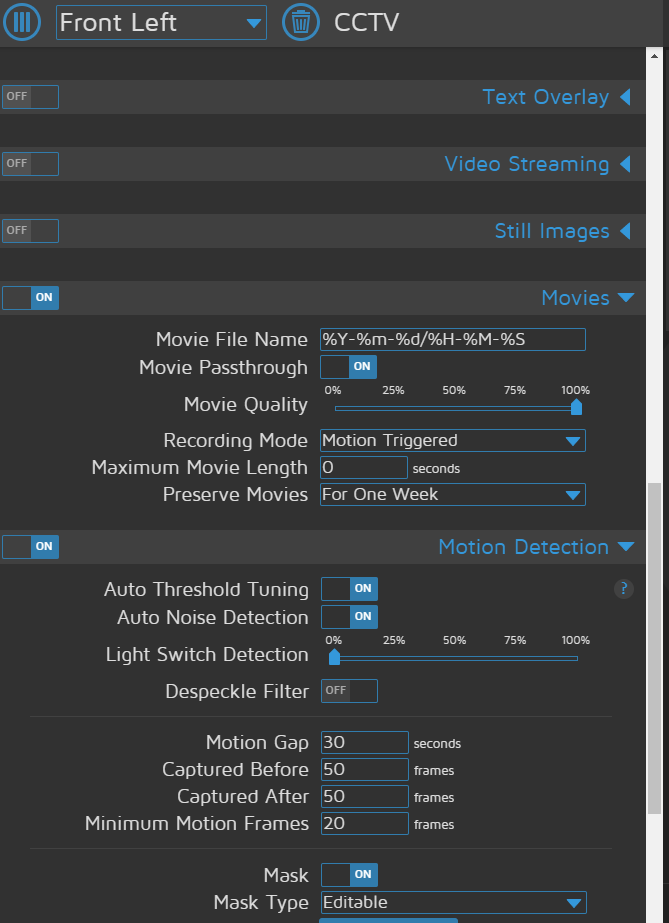Click the question mark help icon

(x=623, y=589)
